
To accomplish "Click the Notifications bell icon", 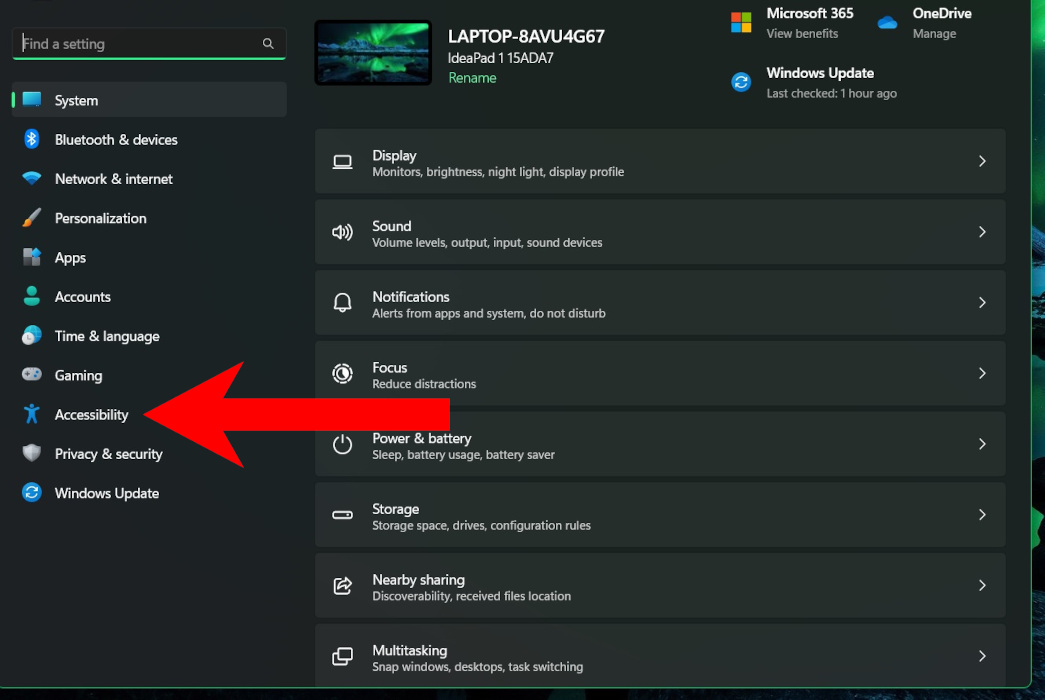I will (342, 302).
